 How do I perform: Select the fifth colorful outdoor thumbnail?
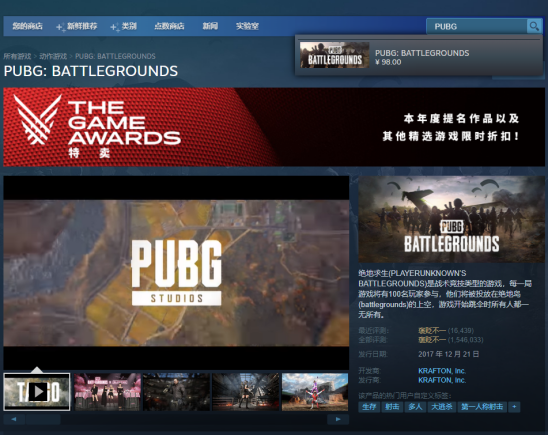point(315,392)
